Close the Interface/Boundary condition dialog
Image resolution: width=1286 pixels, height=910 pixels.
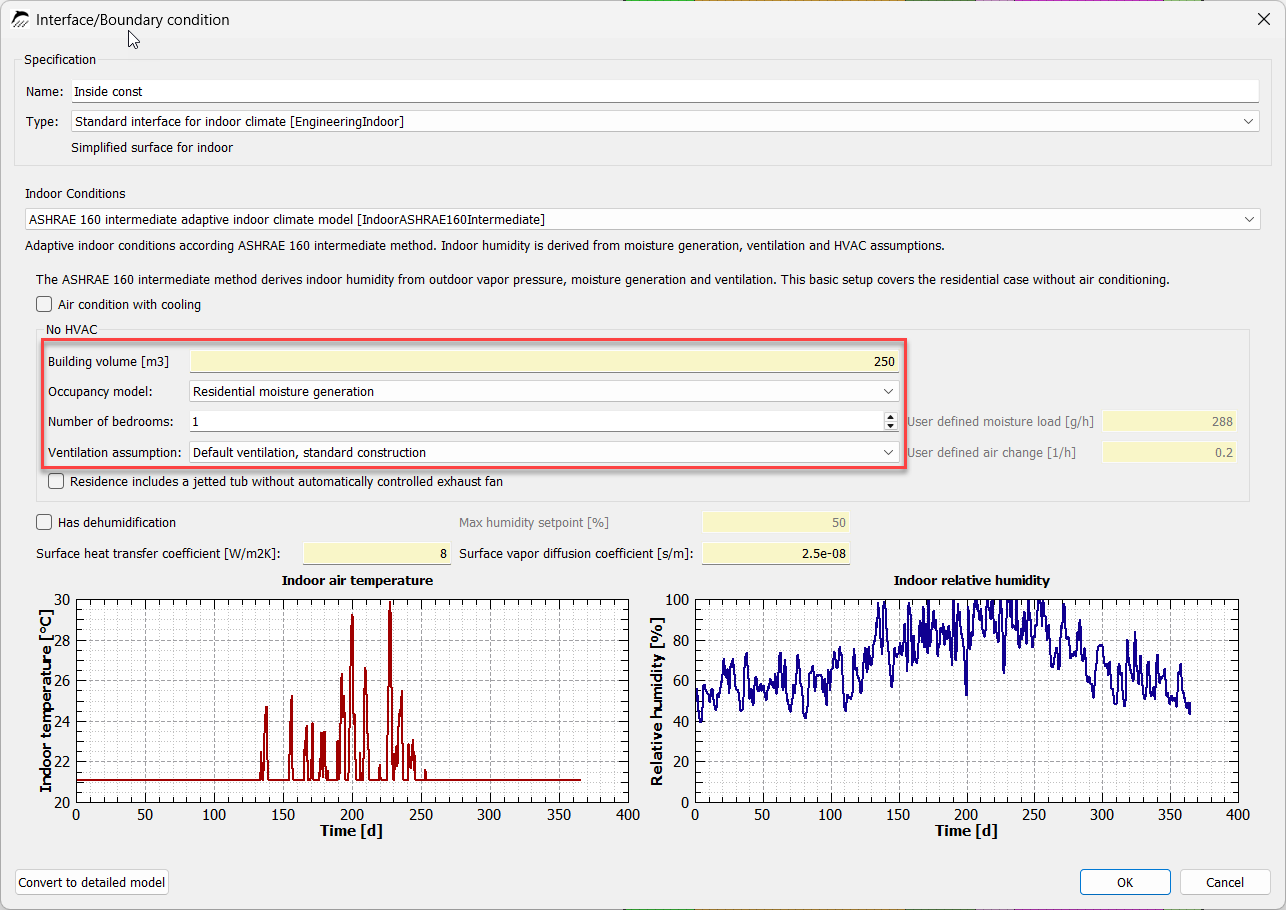(x=1262, y=19)
